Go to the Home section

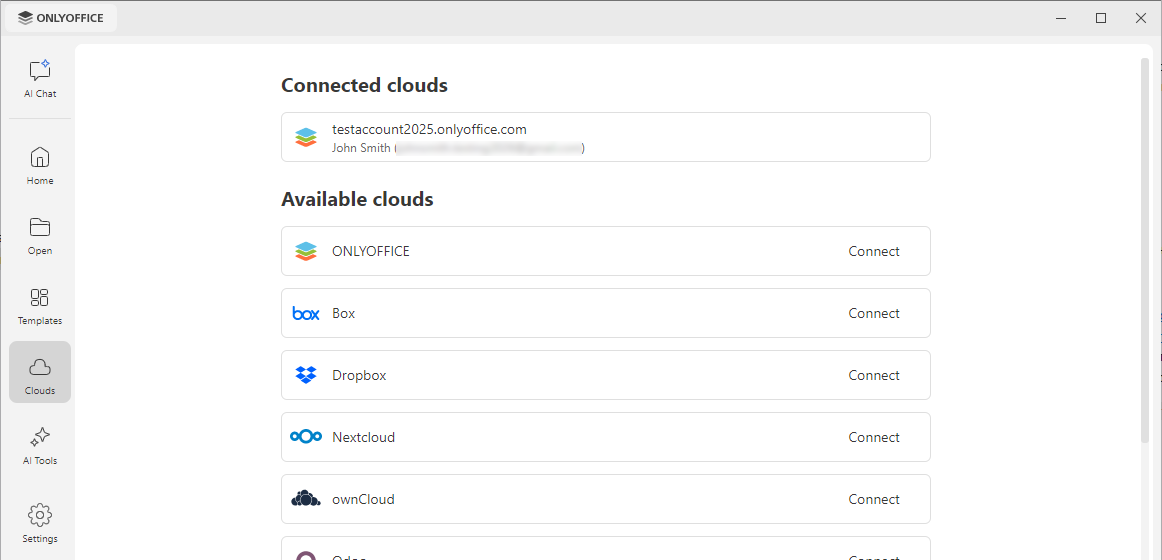(40, 165)
